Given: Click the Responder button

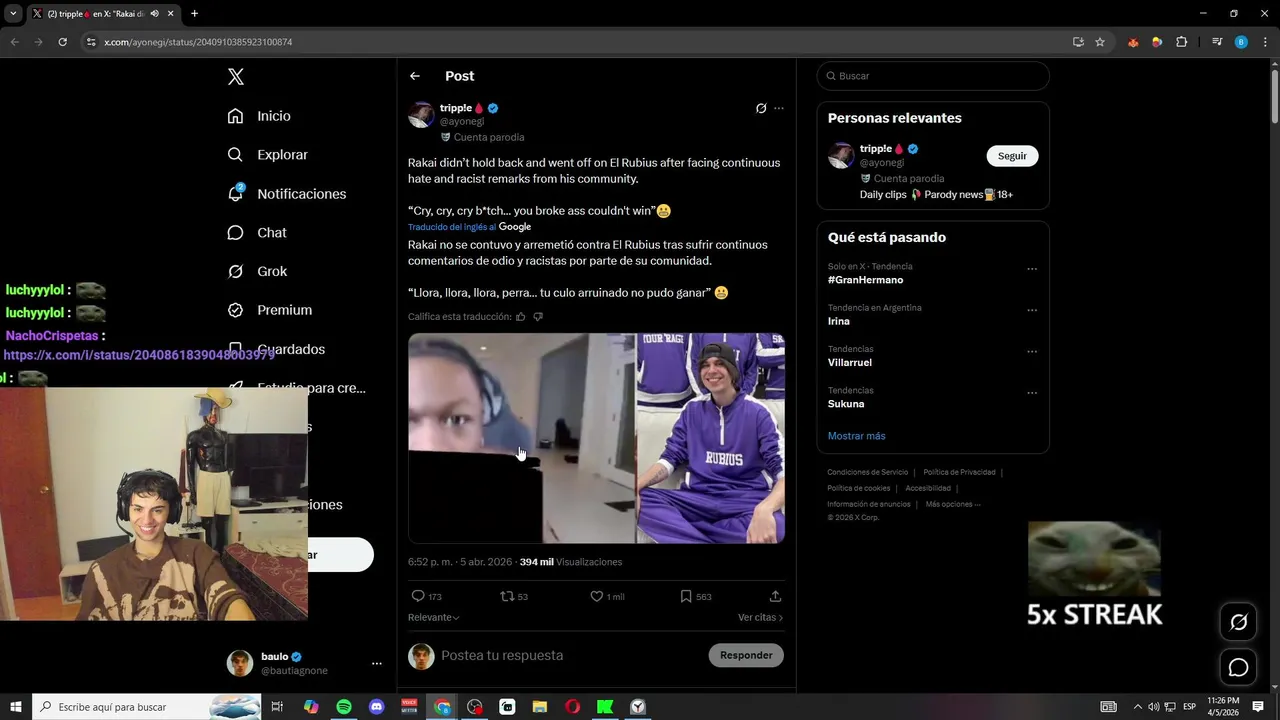Looking at the screenshot, I should pyautogui.click(x=746, y=656).
